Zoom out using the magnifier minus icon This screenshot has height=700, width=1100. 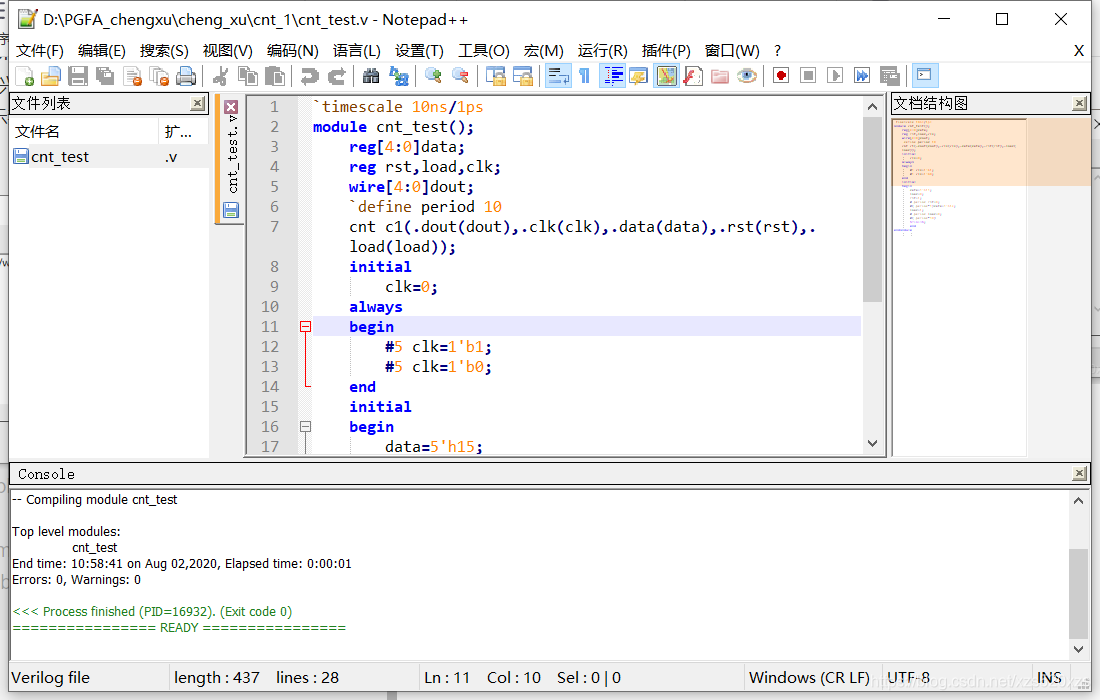460,76
